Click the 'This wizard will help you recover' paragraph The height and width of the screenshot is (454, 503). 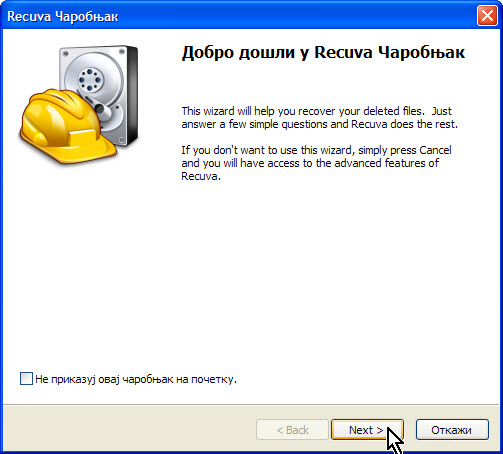320,117
